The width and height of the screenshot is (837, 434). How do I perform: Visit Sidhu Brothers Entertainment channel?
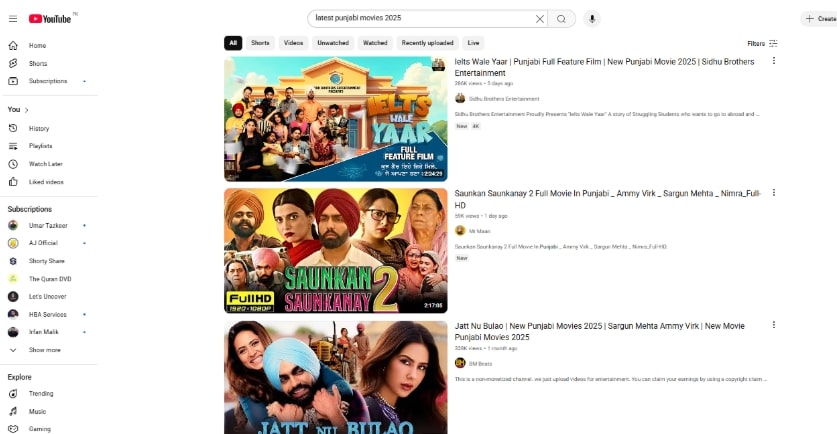click(504, 99)
